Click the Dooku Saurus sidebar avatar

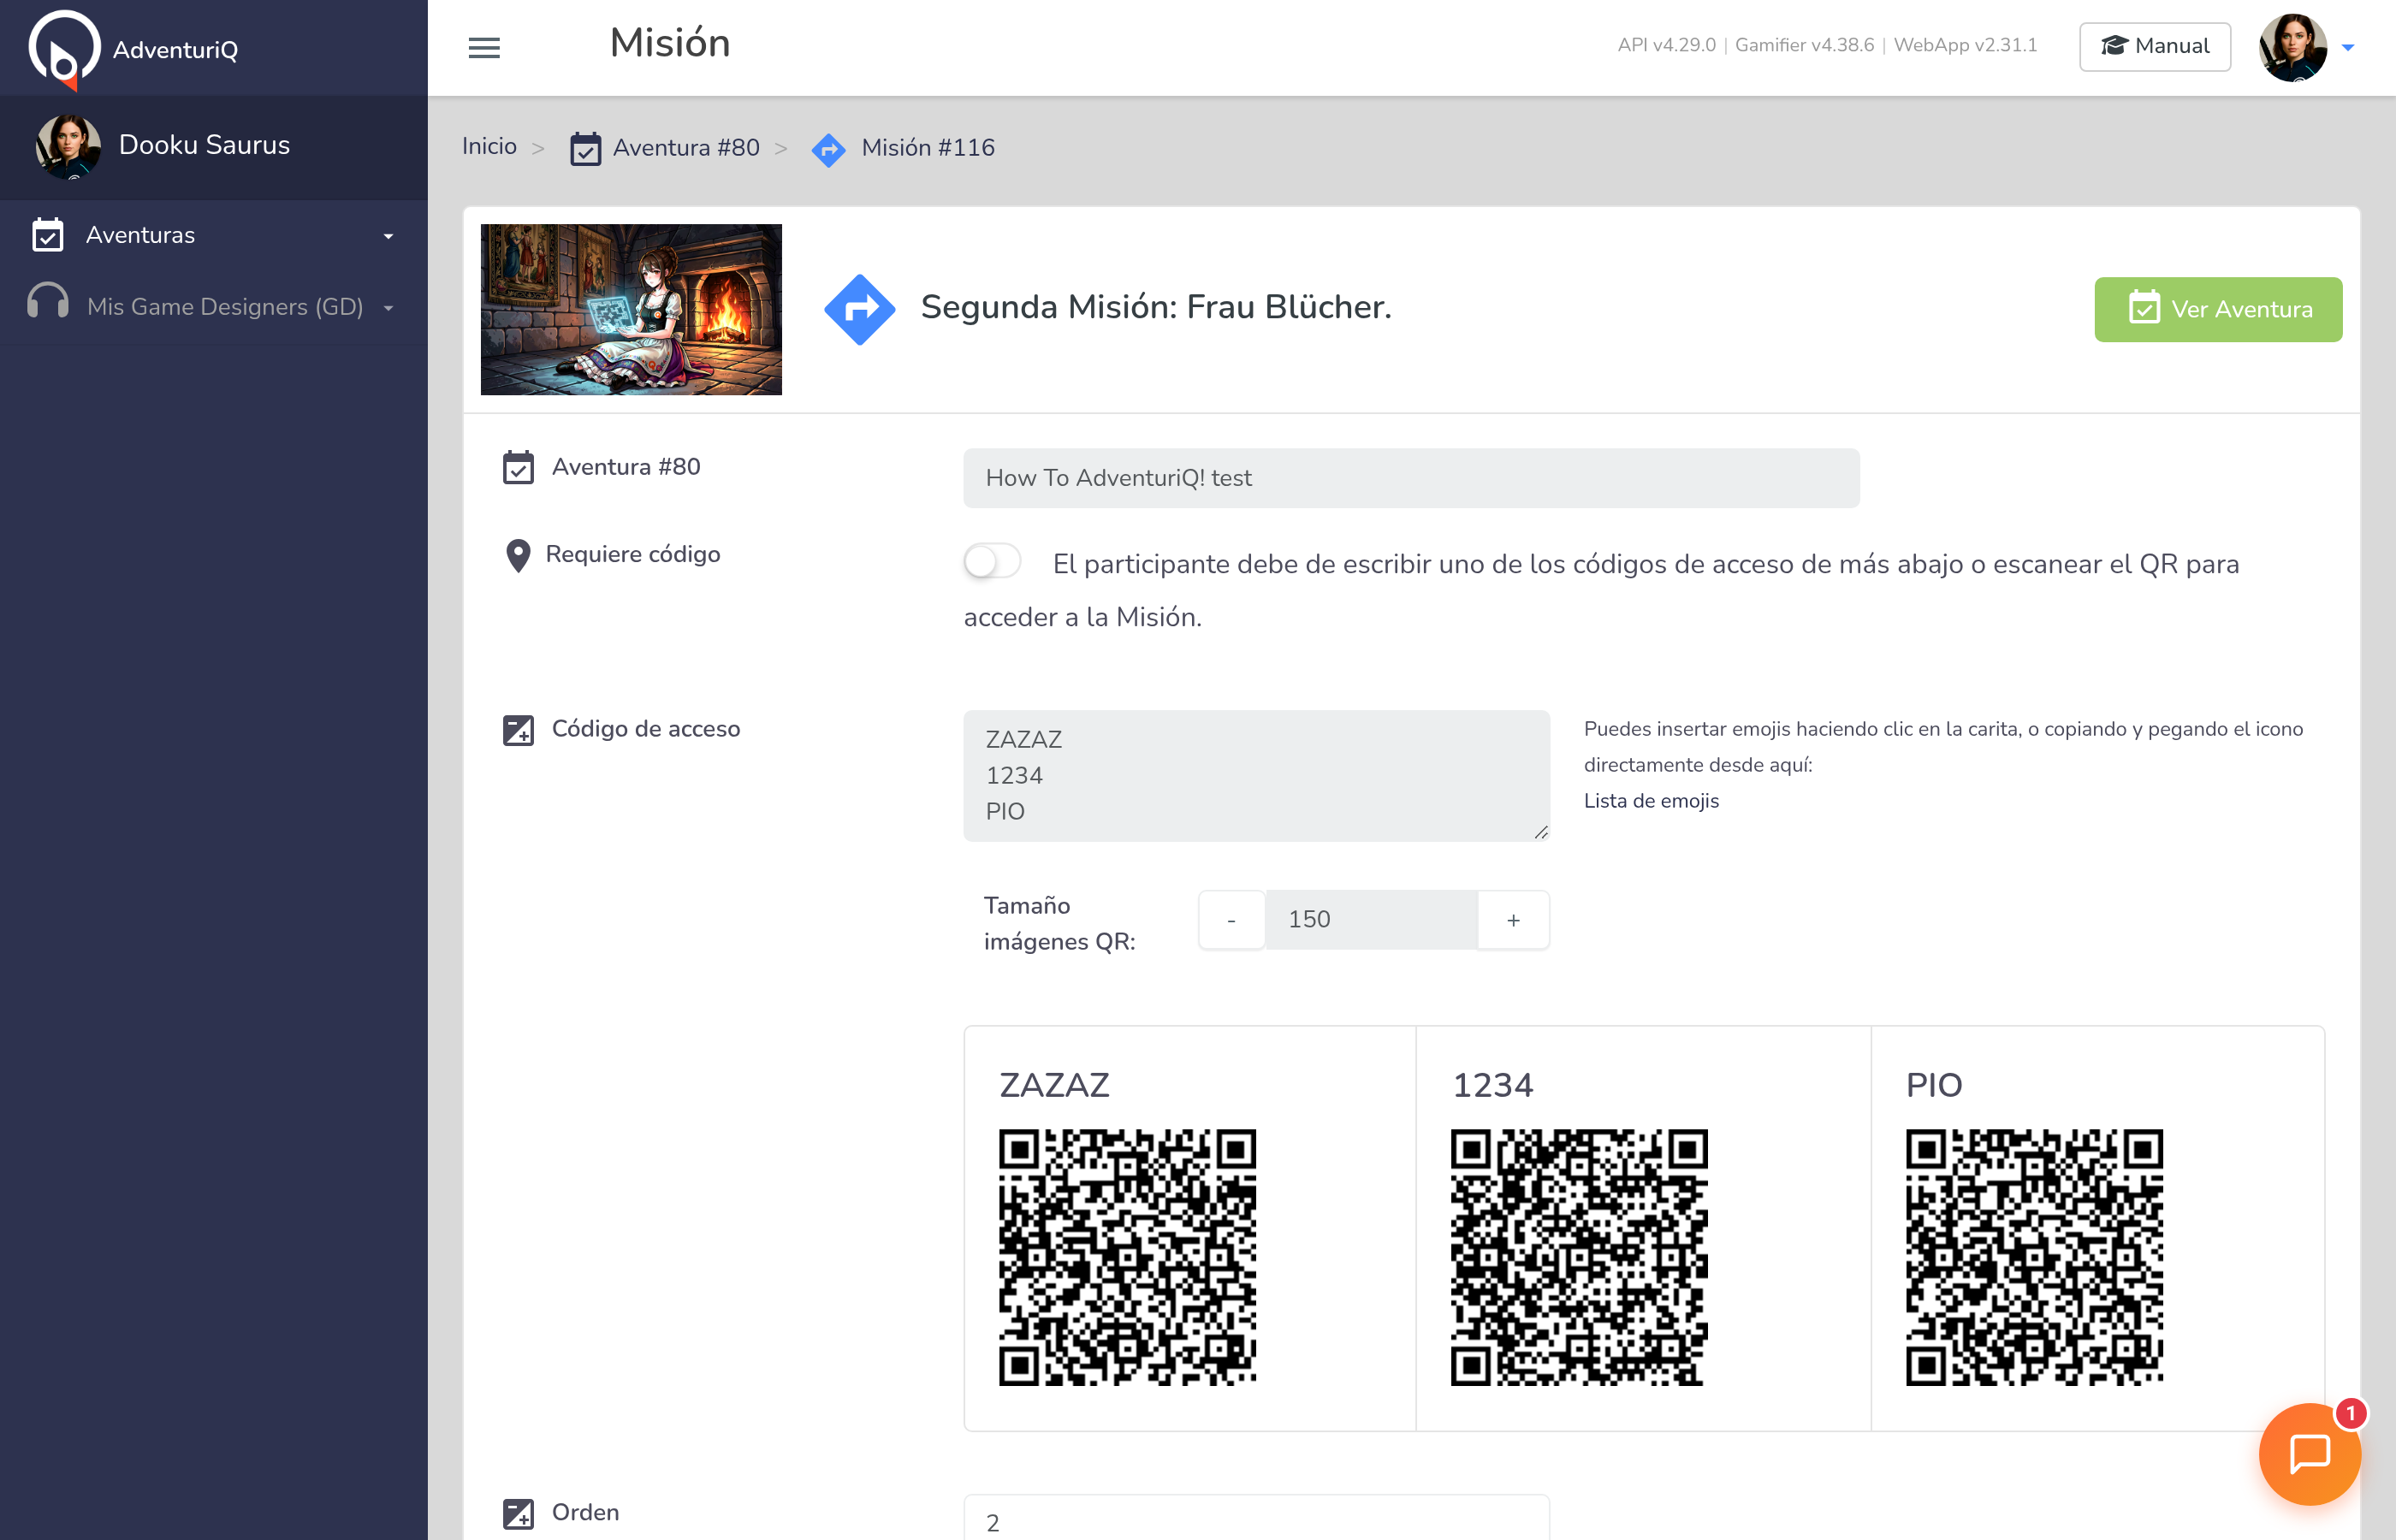(x=68, y=146)
